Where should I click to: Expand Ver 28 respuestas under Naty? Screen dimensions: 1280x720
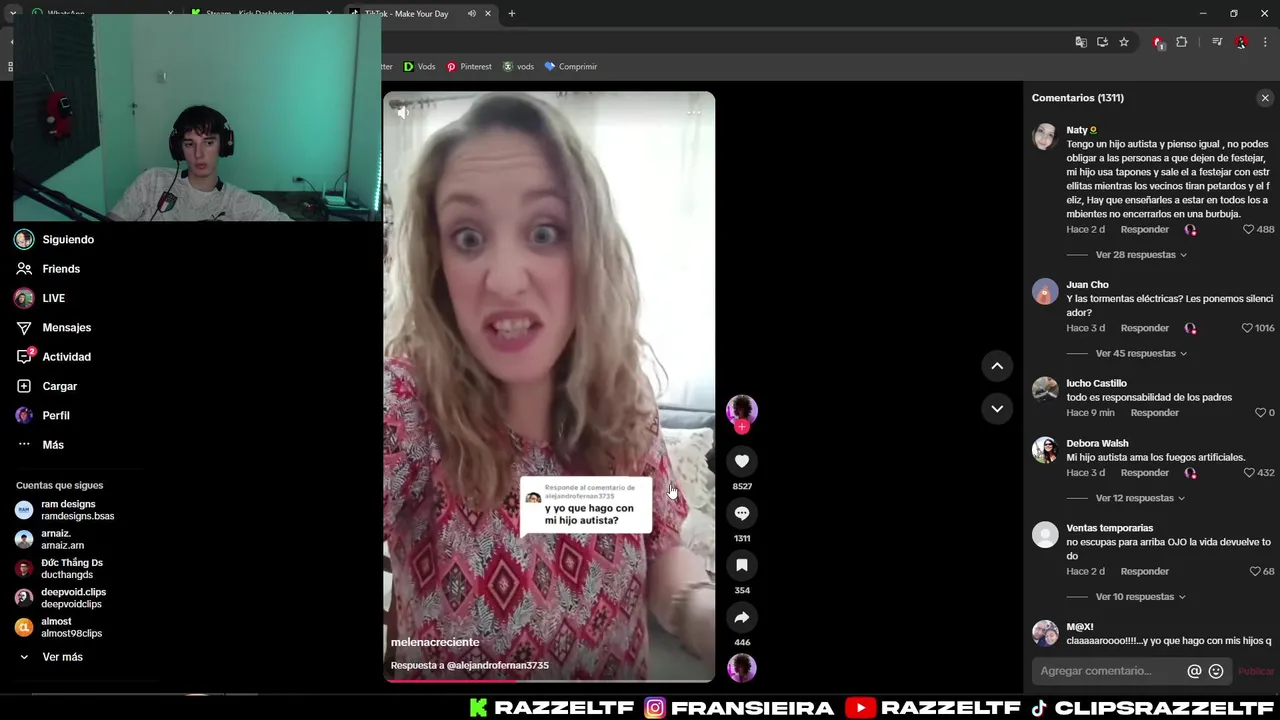coord(1141,255)
